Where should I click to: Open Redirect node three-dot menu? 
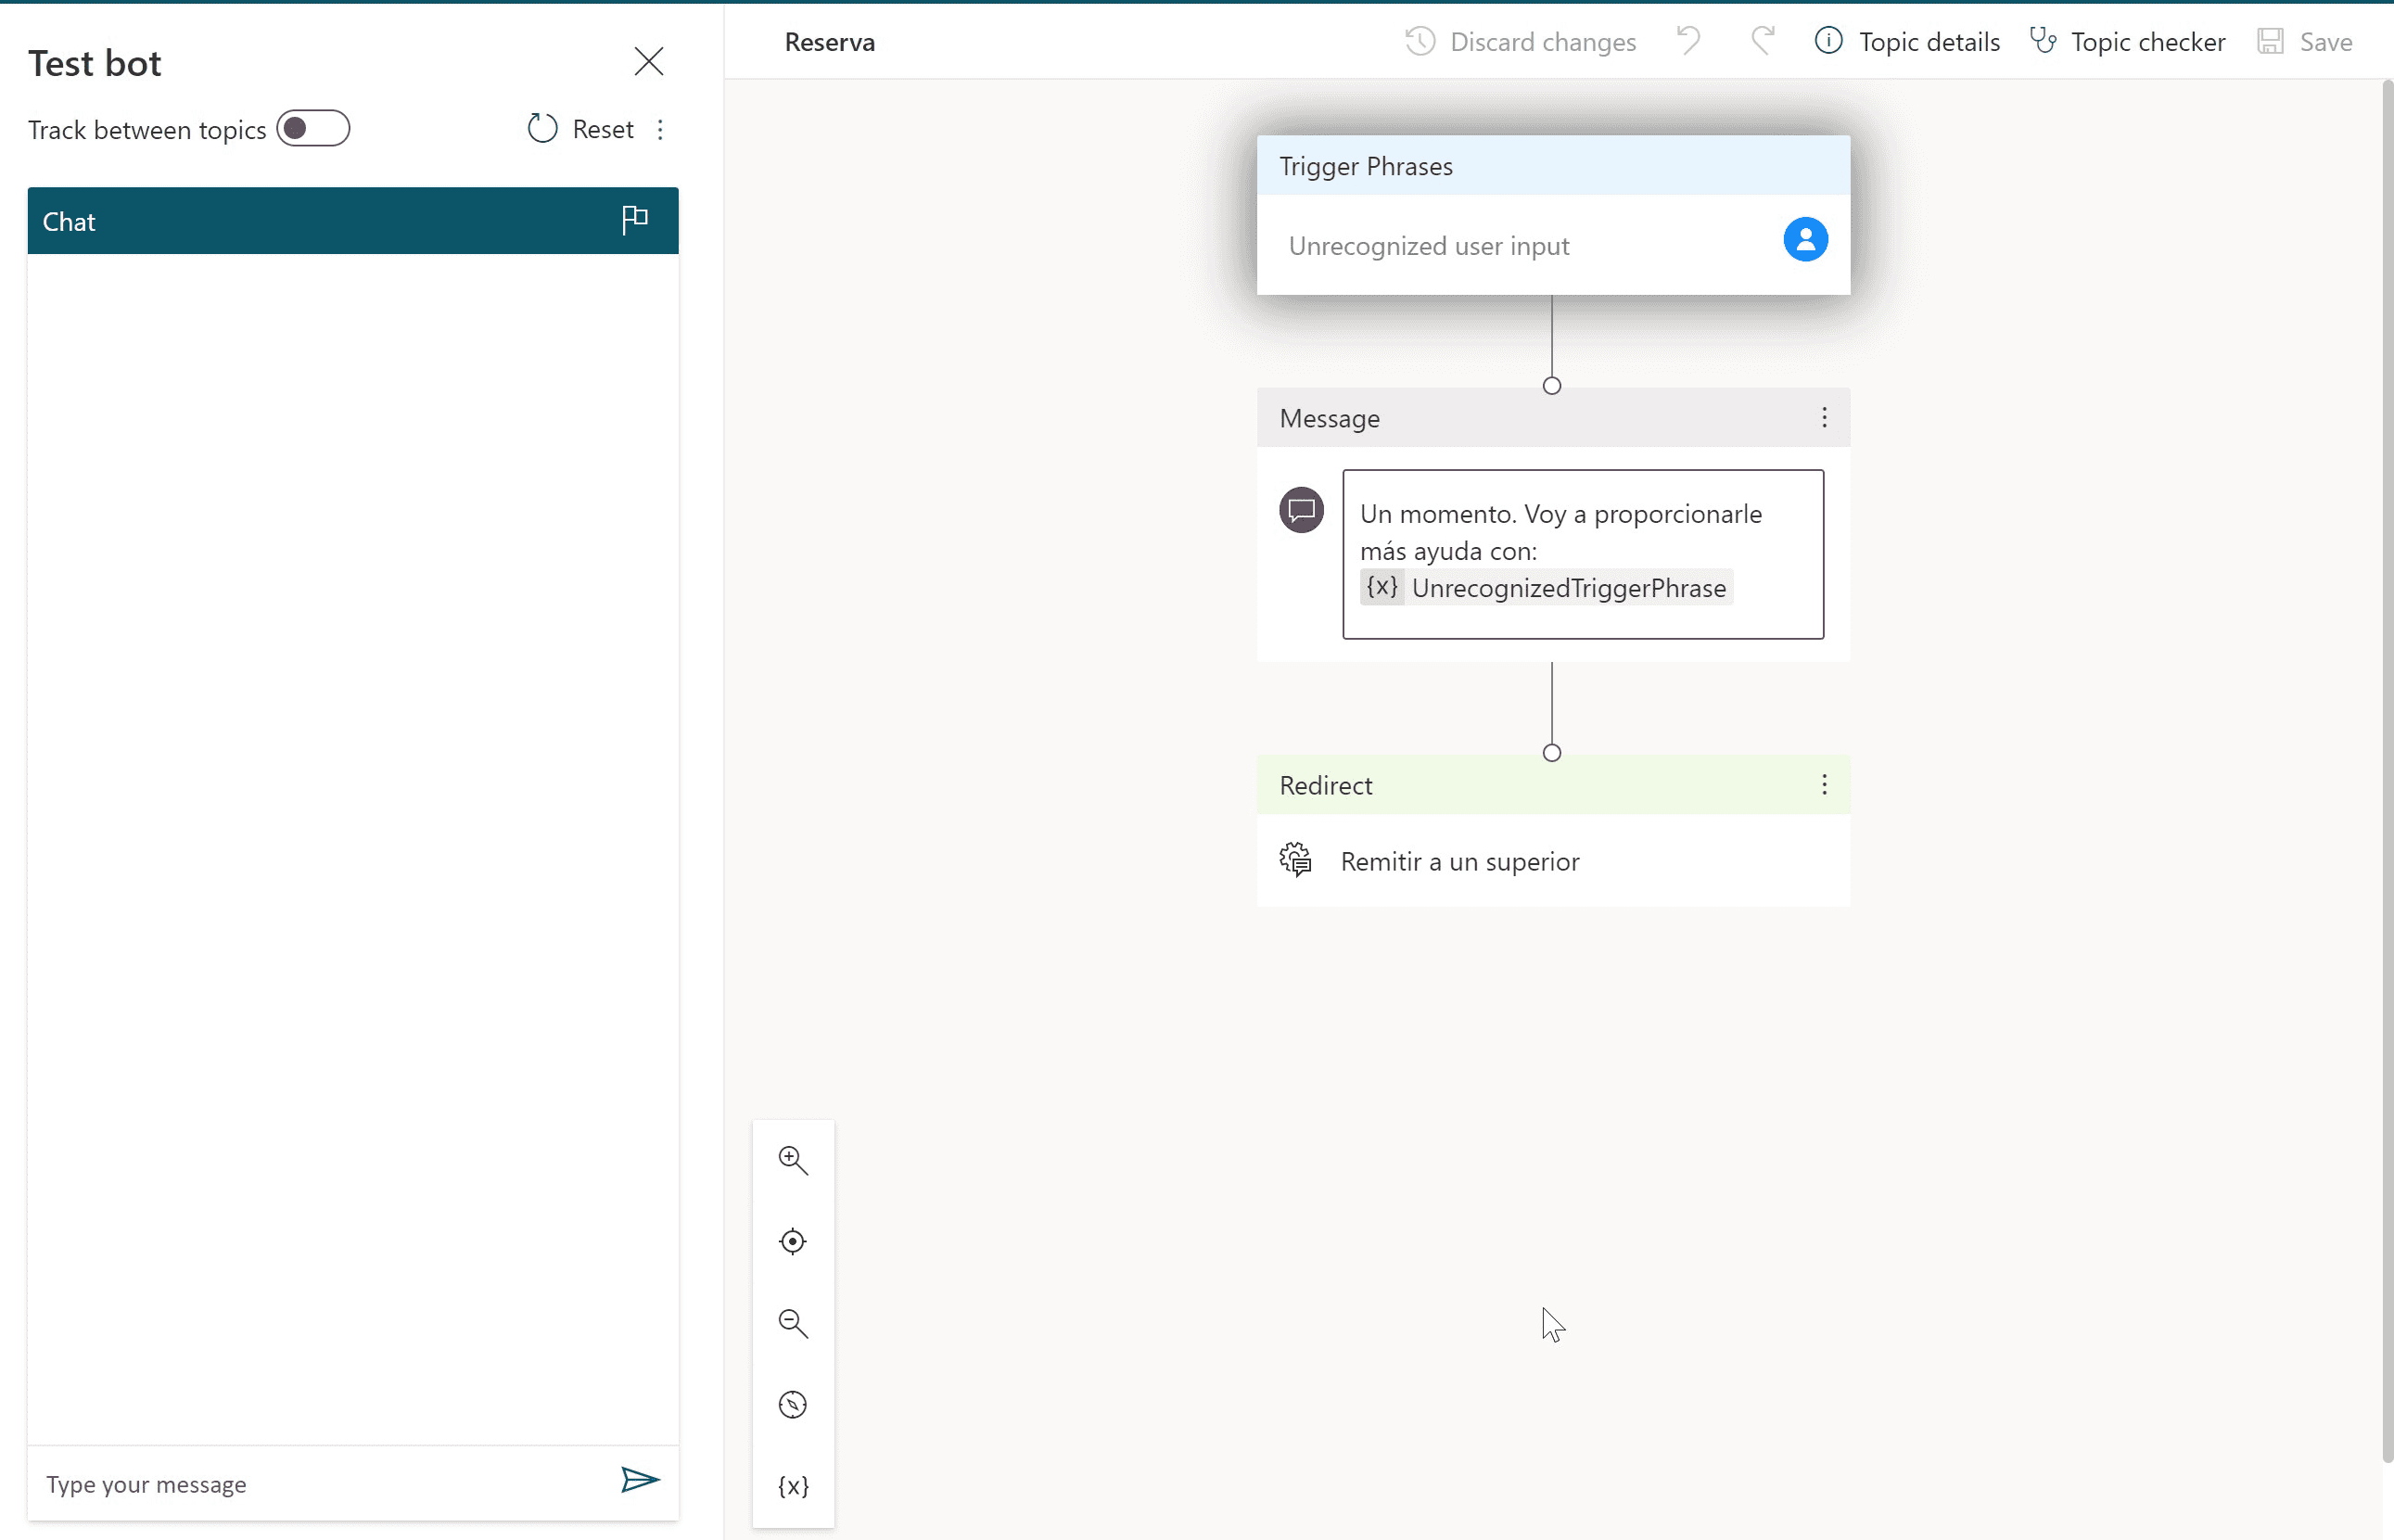pyautogui.click(x=1825, y=785)
